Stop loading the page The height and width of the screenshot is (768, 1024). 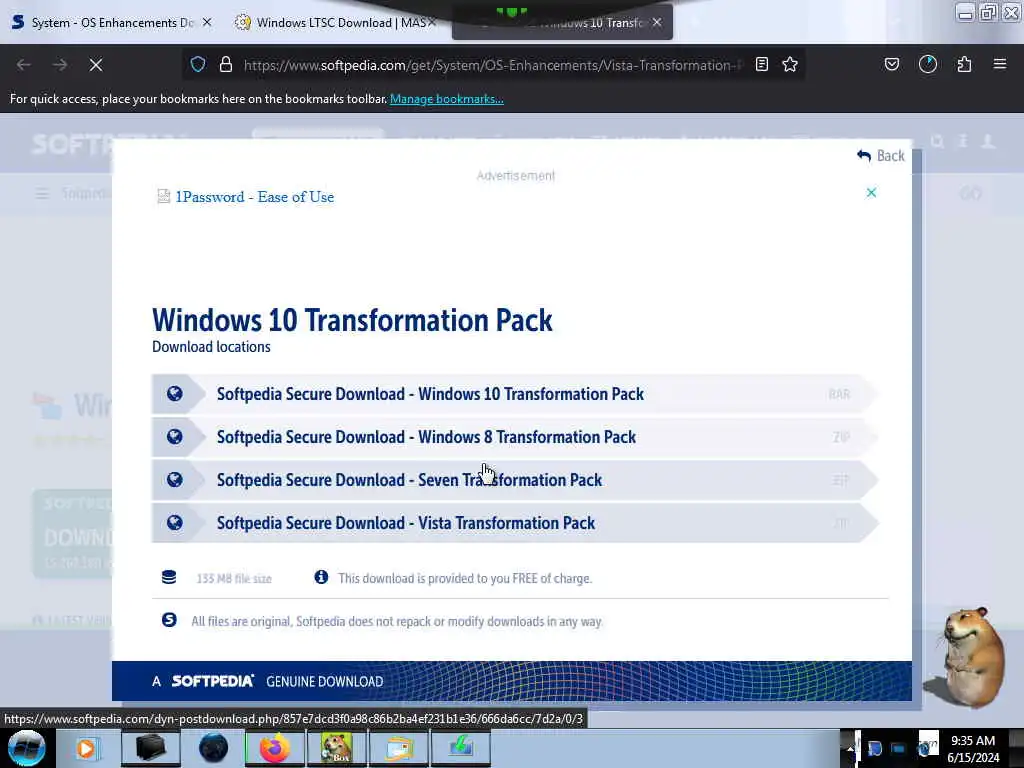click(96, 65)
